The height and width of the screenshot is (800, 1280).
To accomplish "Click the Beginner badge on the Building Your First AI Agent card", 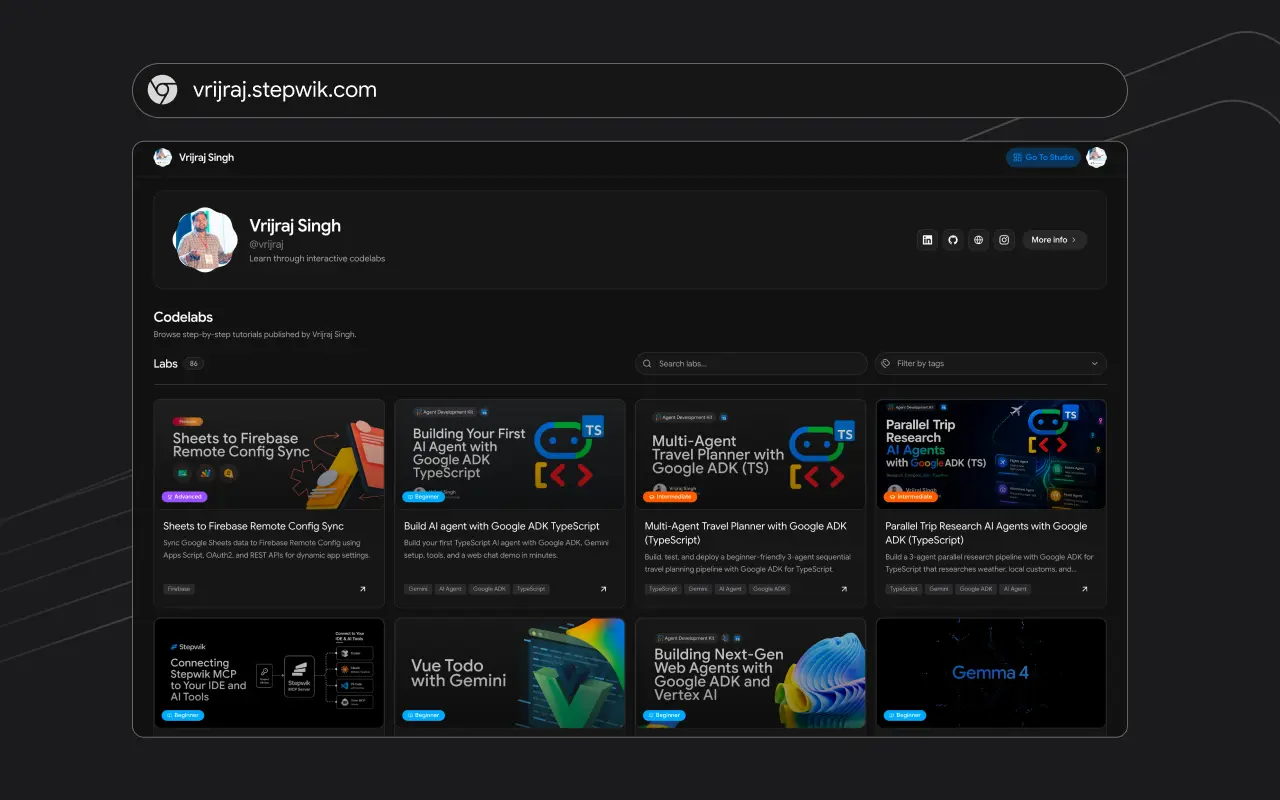I will pyautogui.click(x=424, y=496).
